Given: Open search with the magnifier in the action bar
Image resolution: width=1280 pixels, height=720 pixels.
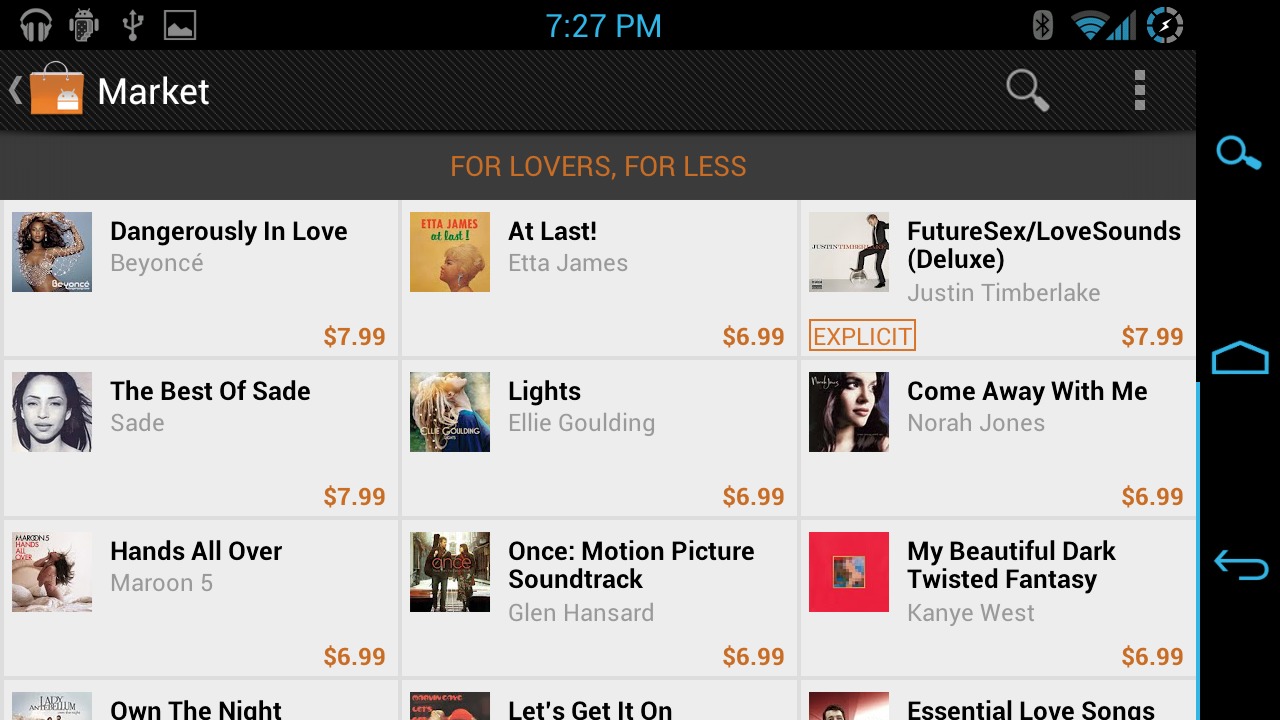Looking at the screenshot, I should tap(1027, 90).
